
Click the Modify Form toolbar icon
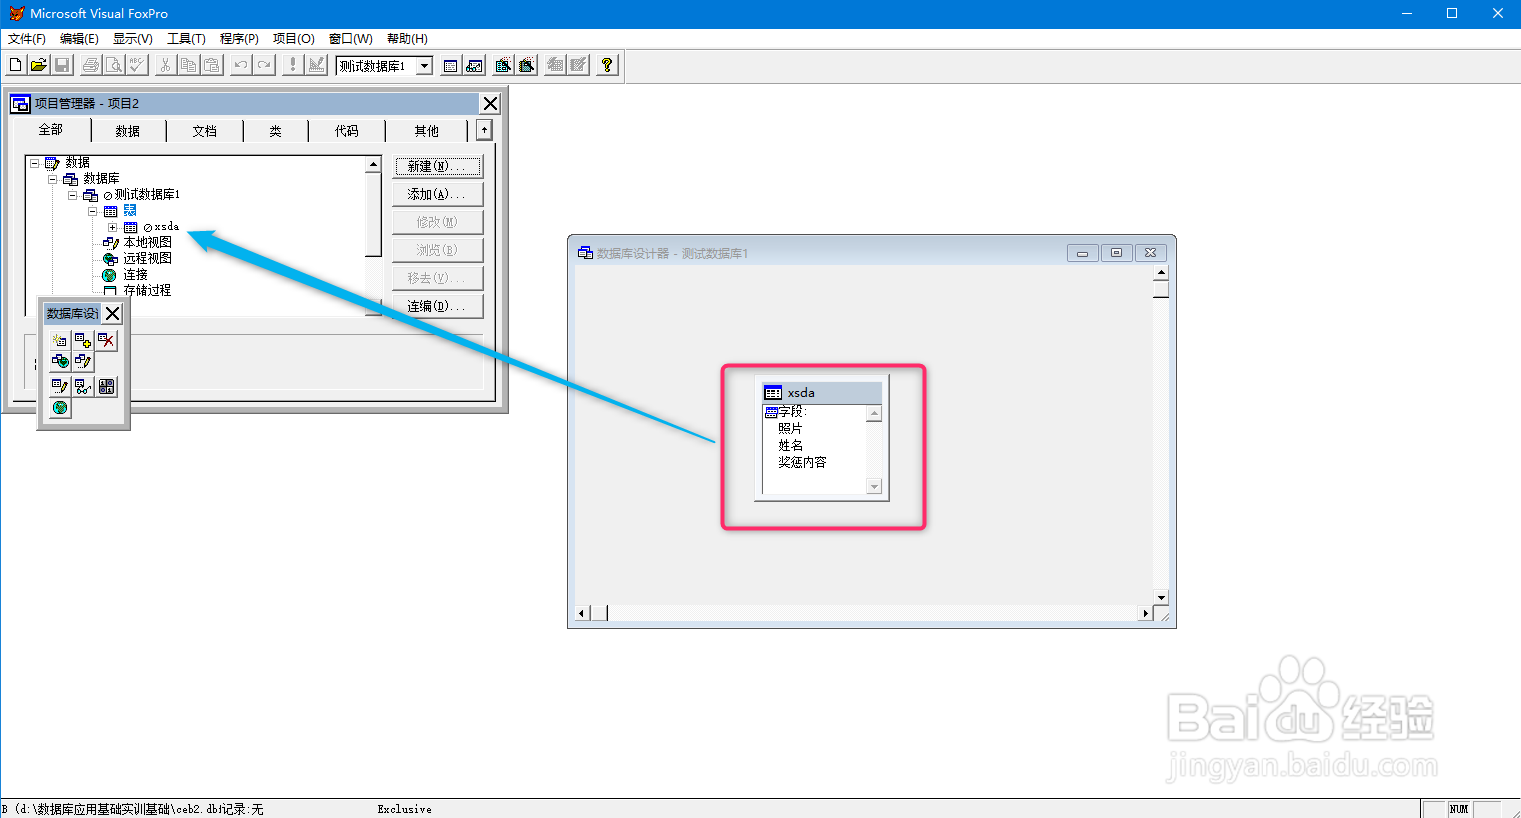(x=316, y=65)
